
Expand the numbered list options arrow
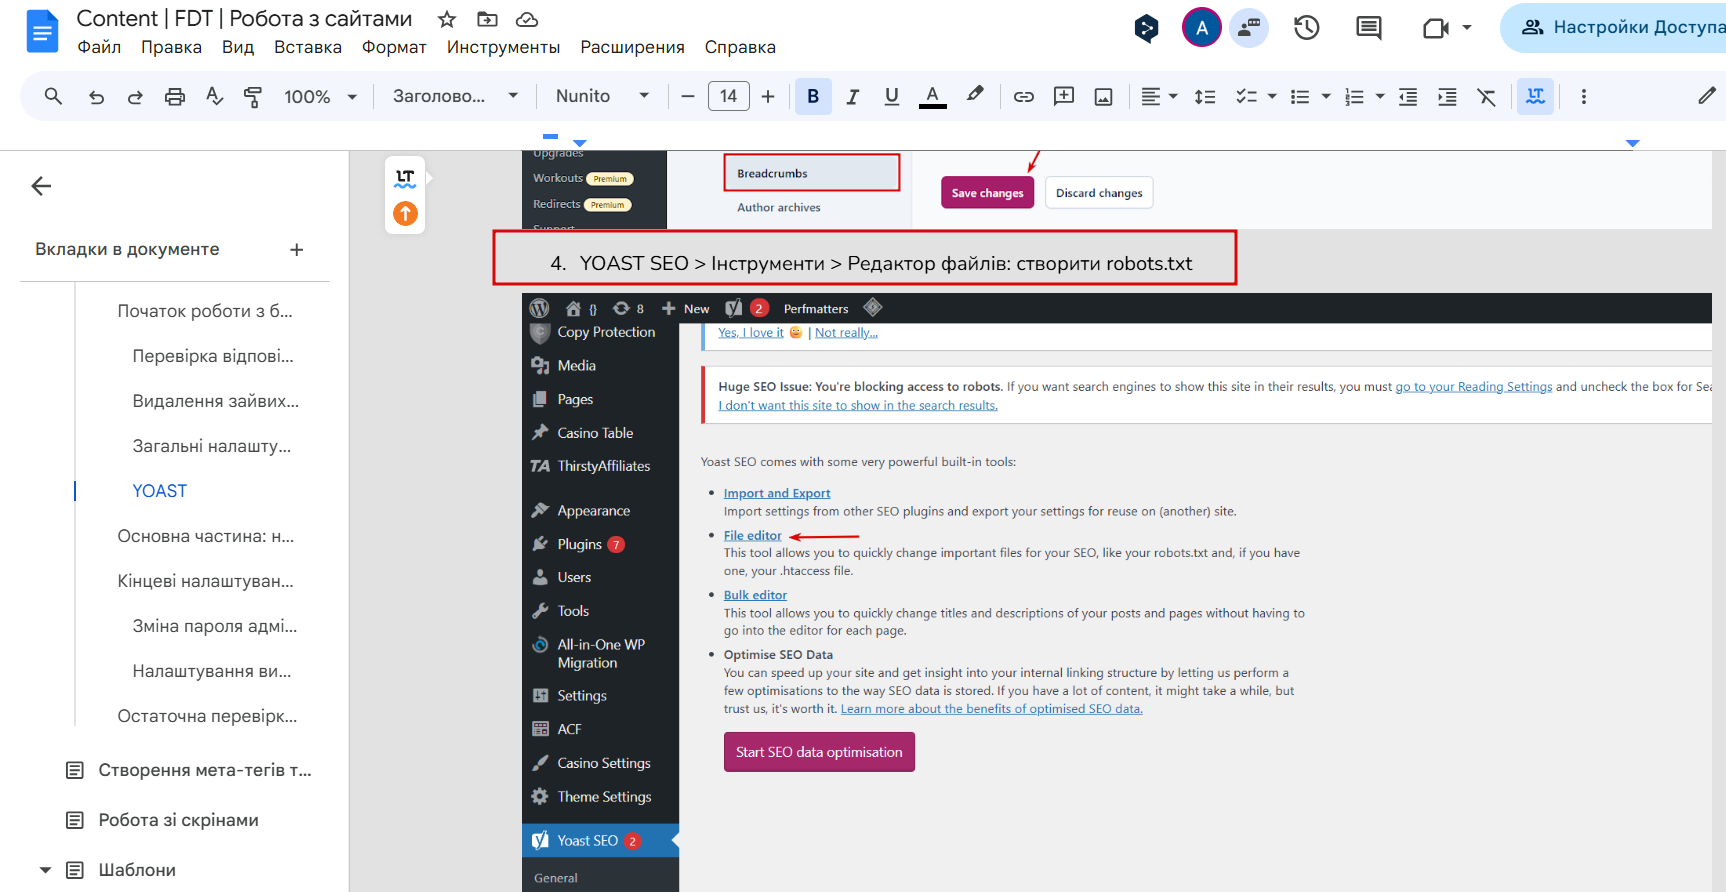coord(1380,97)
